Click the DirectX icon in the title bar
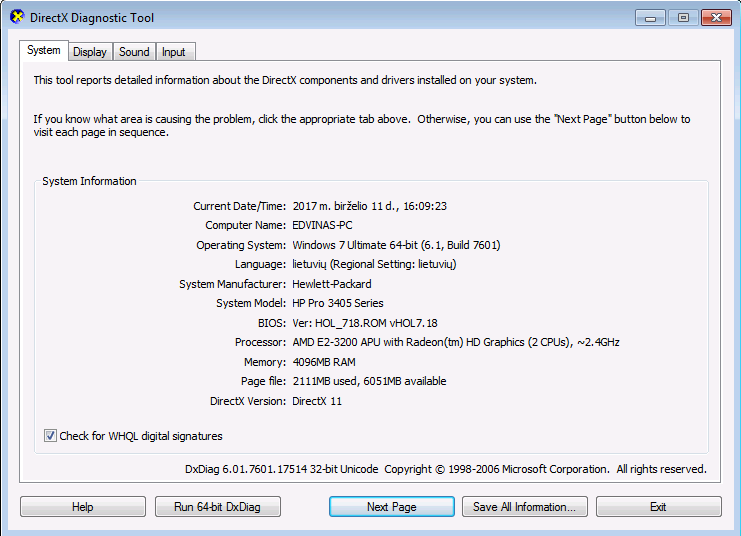Screen dimensions: 741x536 tap(16, 18)
